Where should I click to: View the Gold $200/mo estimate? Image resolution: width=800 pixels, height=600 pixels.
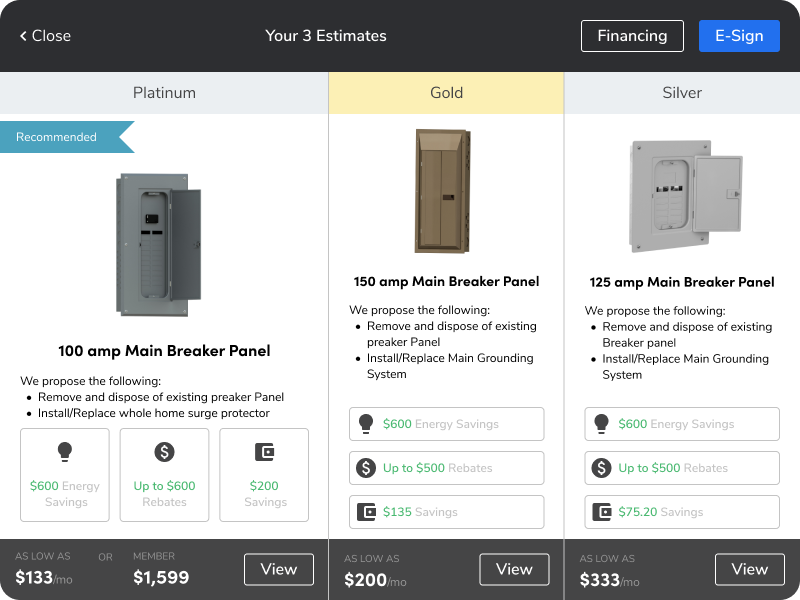[514, 569]
